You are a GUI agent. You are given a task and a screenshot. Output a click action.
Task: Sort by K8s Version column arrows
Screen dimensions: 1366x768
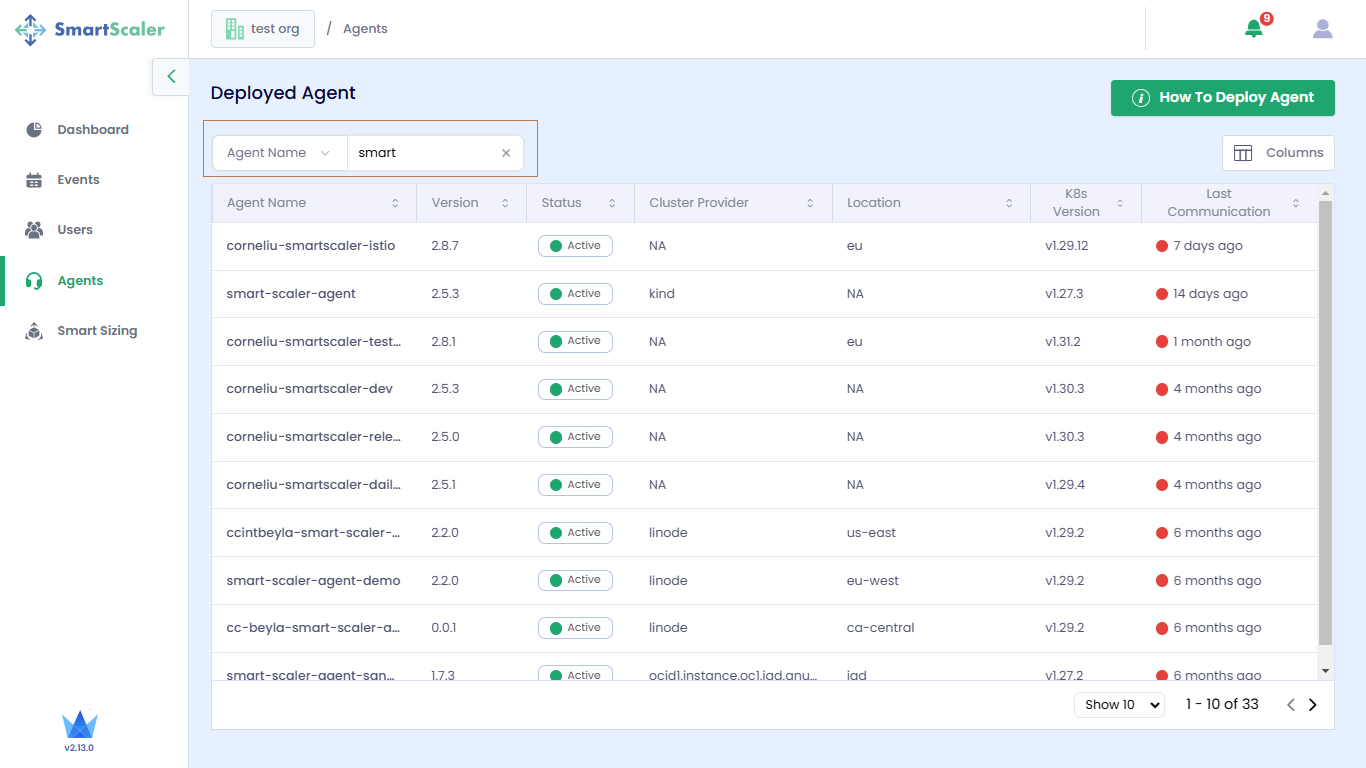(1120, 203)
